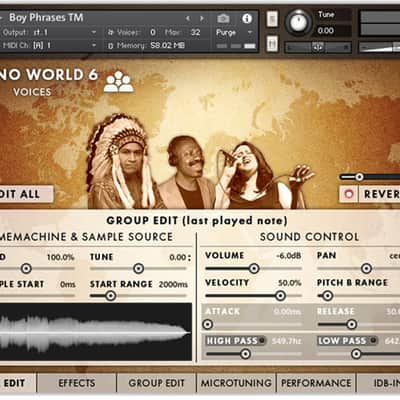Screen dimensions: 400x400
Task: Click the Memory value 58.02 MB
Action: pos(167,45)
